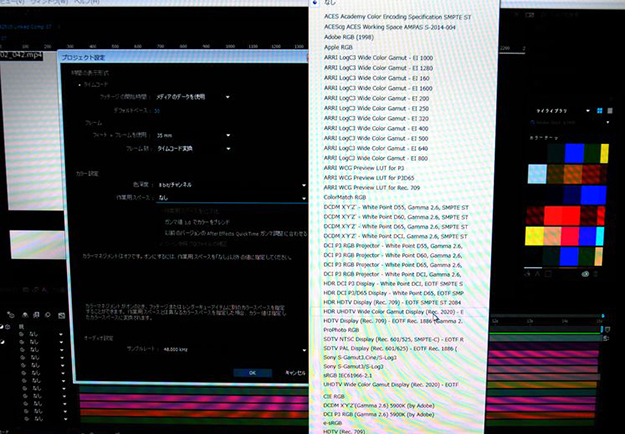
Task: Pick the cyan swatch in color themes
Action: pyautogui.click(x=600, y=236)
